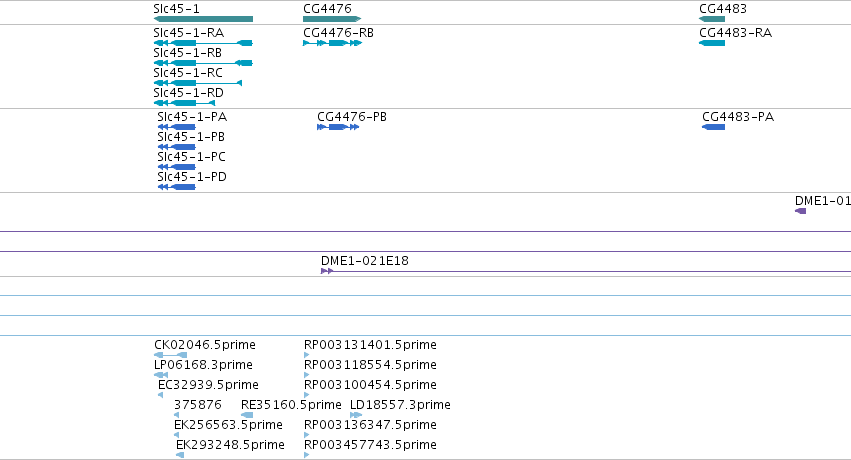Image resolution: width=851 pixels, height=460 pixels.
Task: Click the CG4483-RA transcript label
Action: tap(735, 33)
